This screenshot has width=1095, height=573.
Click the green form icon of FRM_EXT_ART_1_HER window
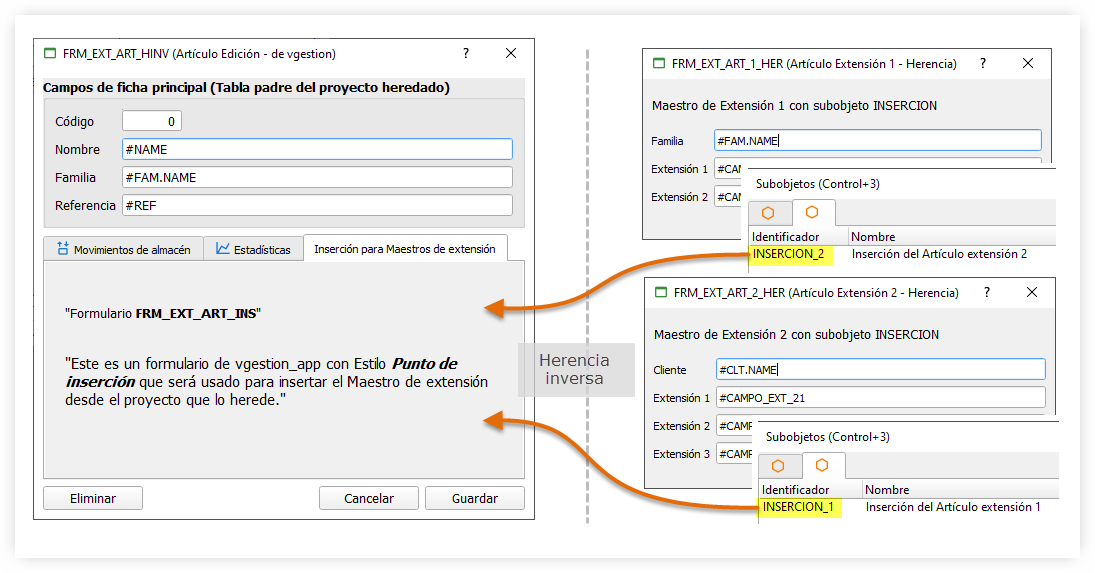point(659,63)
